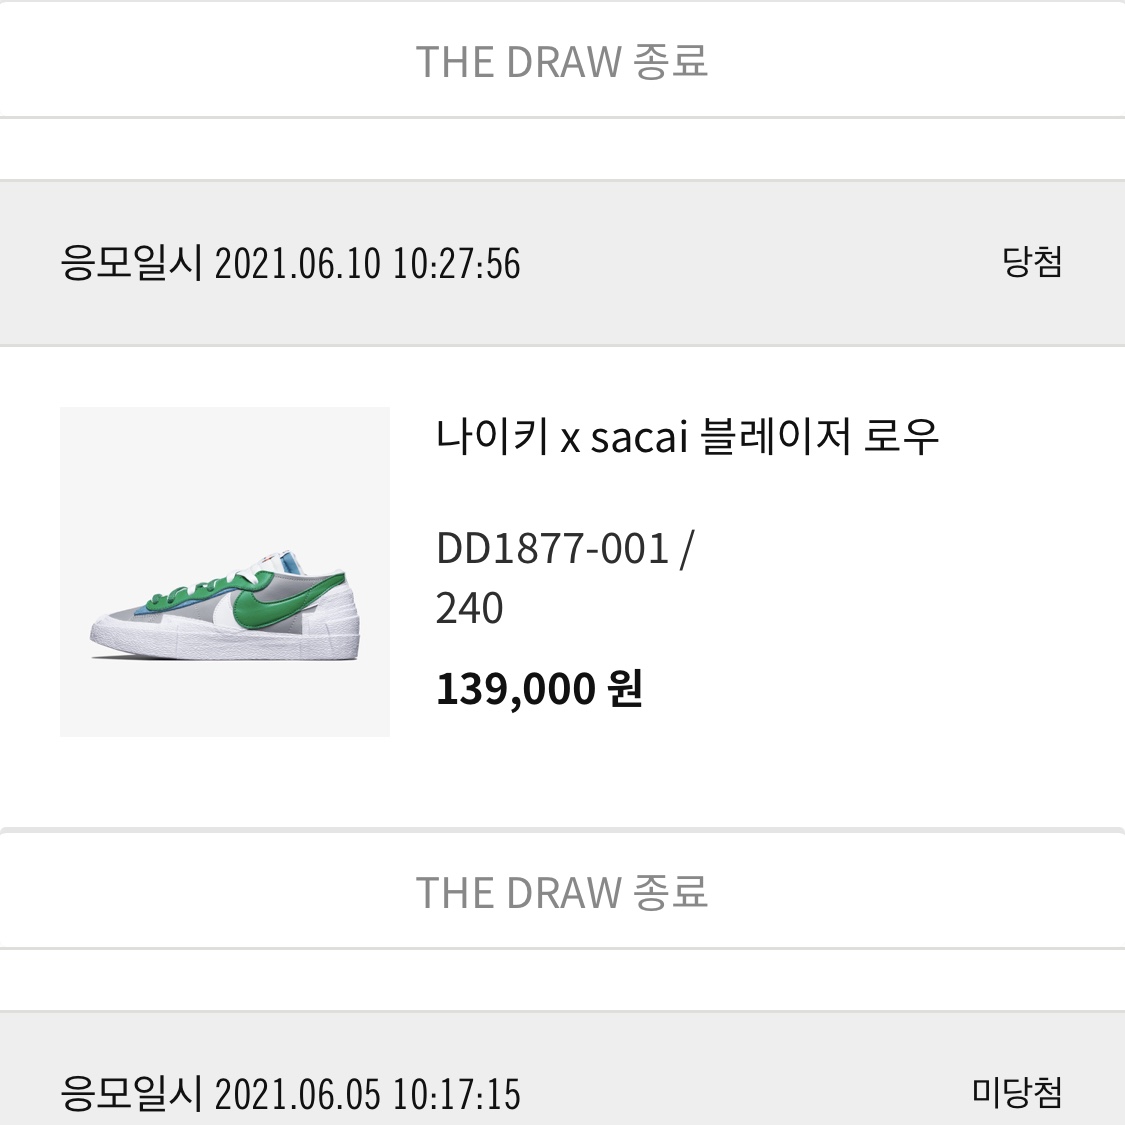Tap 응모일시 label beside the 2021.06.10 date

pos(131,263)
